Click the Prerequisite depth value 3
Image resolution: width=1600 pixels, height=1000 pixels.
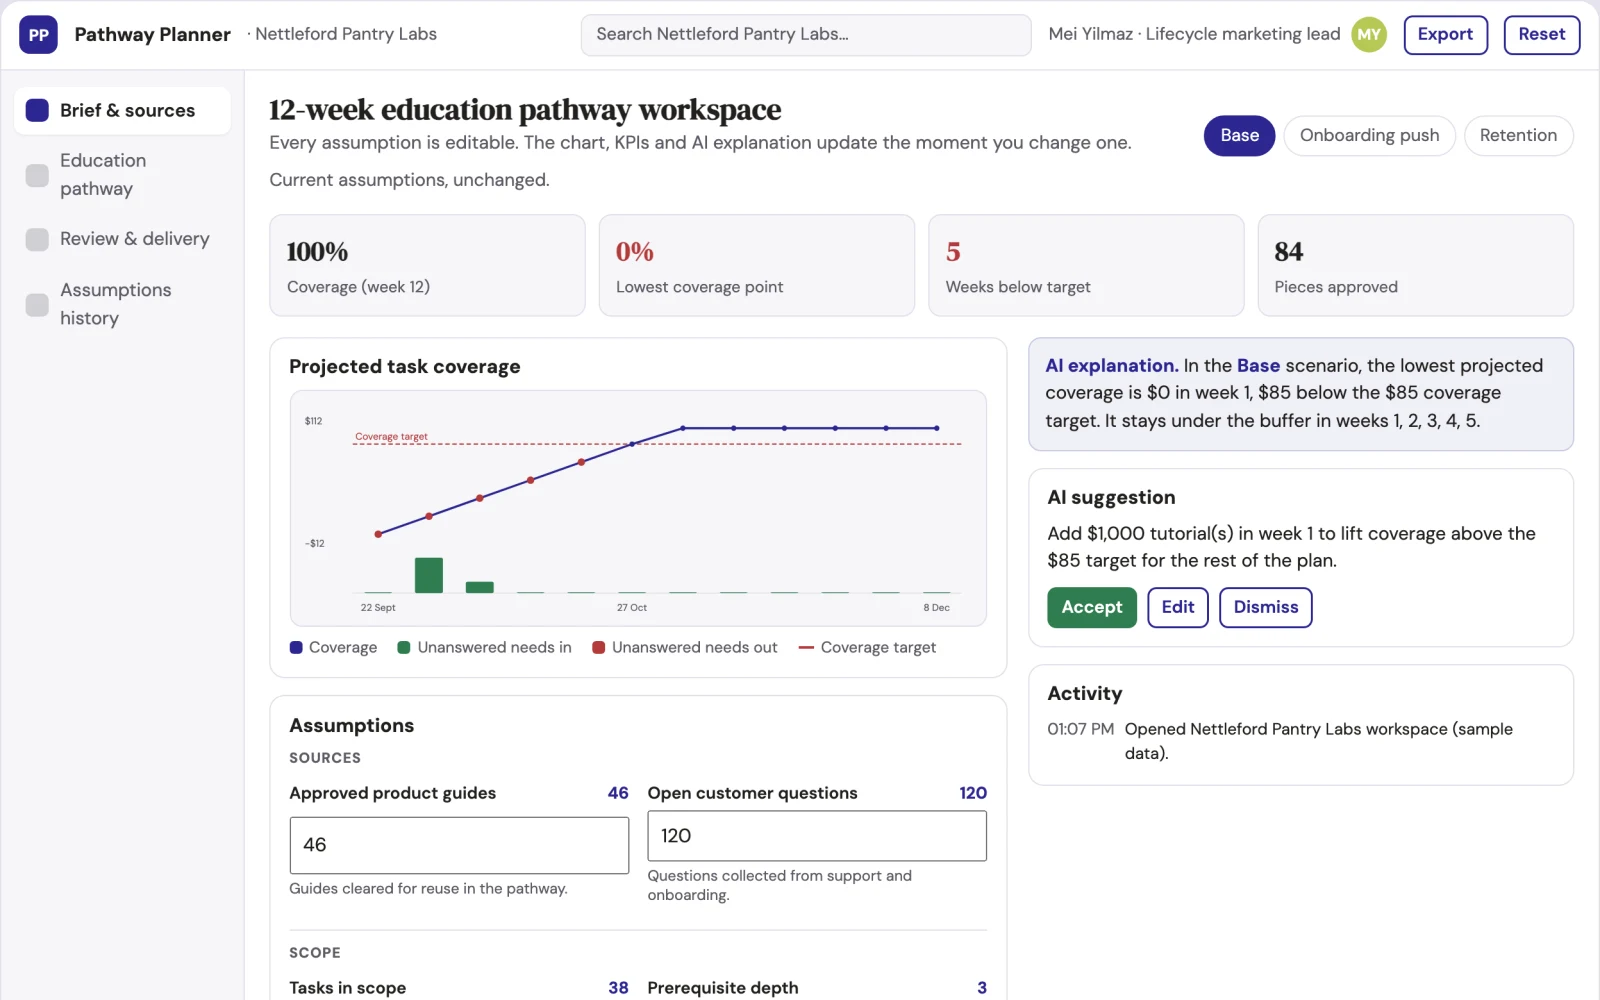pyautogui.click(x=982, y=988)
